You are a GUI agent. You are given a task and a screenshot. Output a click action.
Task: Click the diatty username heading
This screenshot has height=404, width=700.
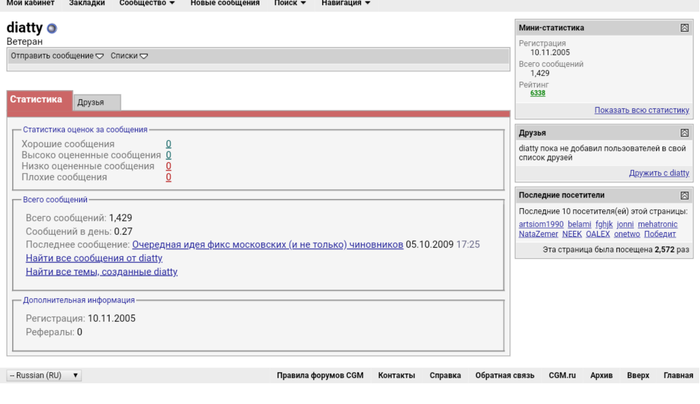click(x=25, y=28)
